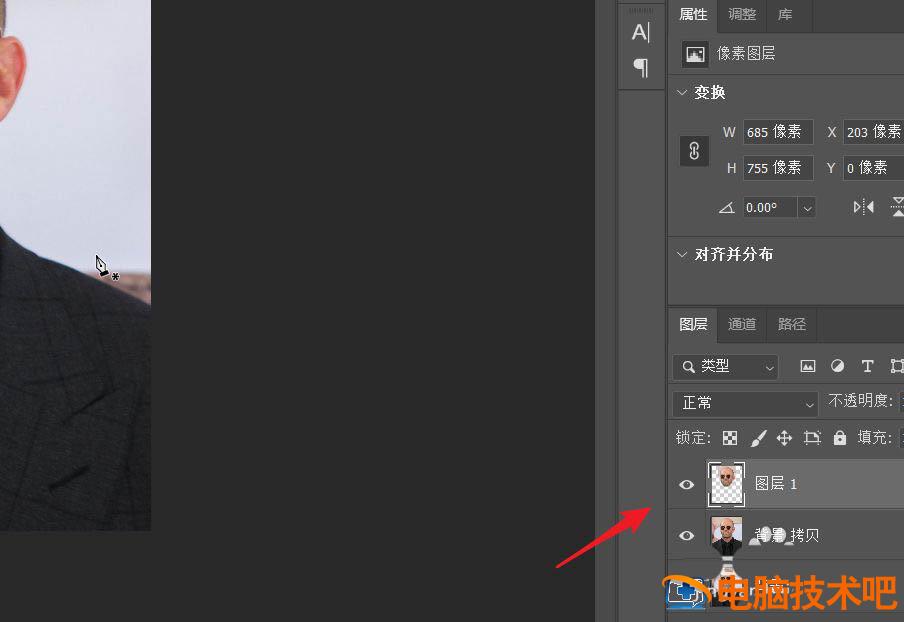Open the Character panel icon
This screenshot has height=622, width=904.
(641, 32)
